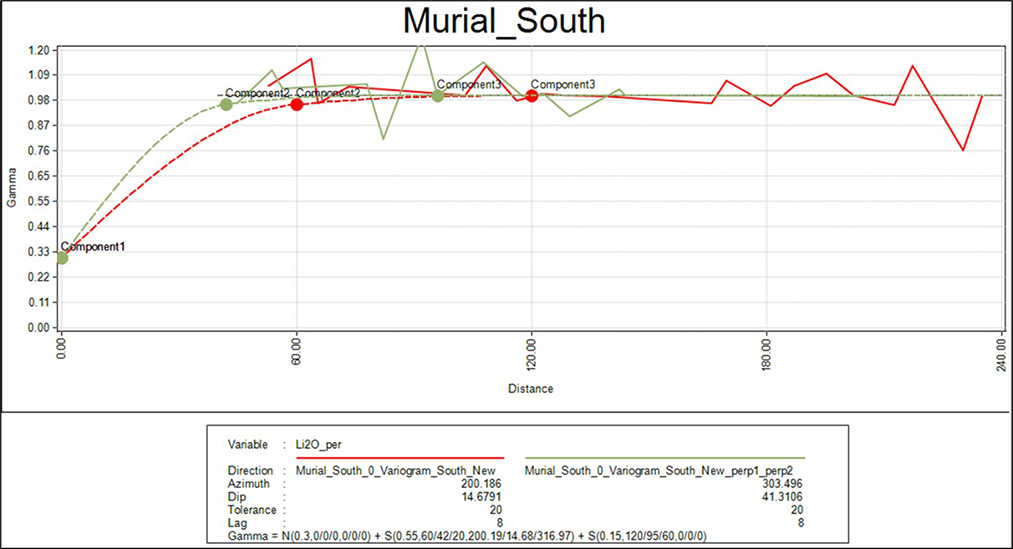Click the red Component3 marker at distance 120
The image size is (1013, 549).
point(532,95)
